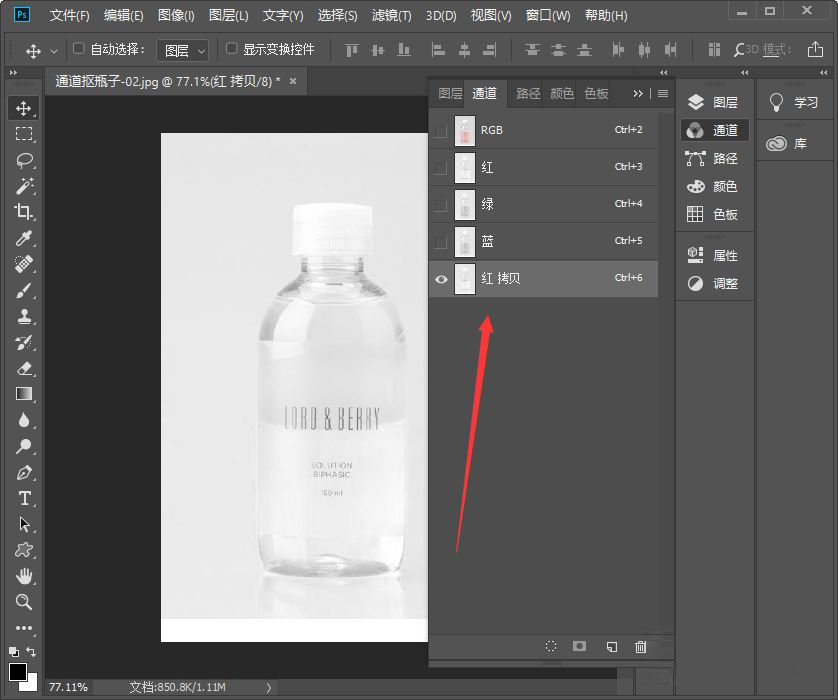Image resolution: width=838 pixels, height=700 pixels.
Task: Hide the 红 拷贝 channel visibility eye
Action: [x=441, y=279]
